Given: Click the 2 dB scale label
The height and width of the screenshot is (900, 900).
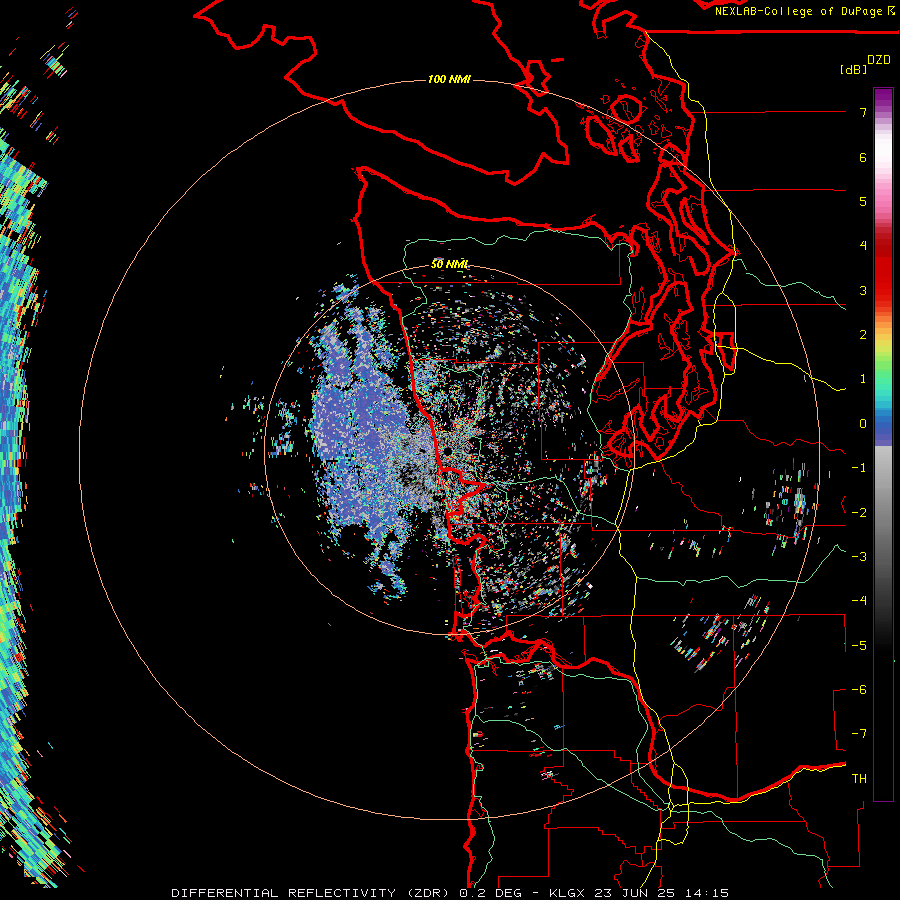Looking at the screenshot, I should click(x=863, y=335).
